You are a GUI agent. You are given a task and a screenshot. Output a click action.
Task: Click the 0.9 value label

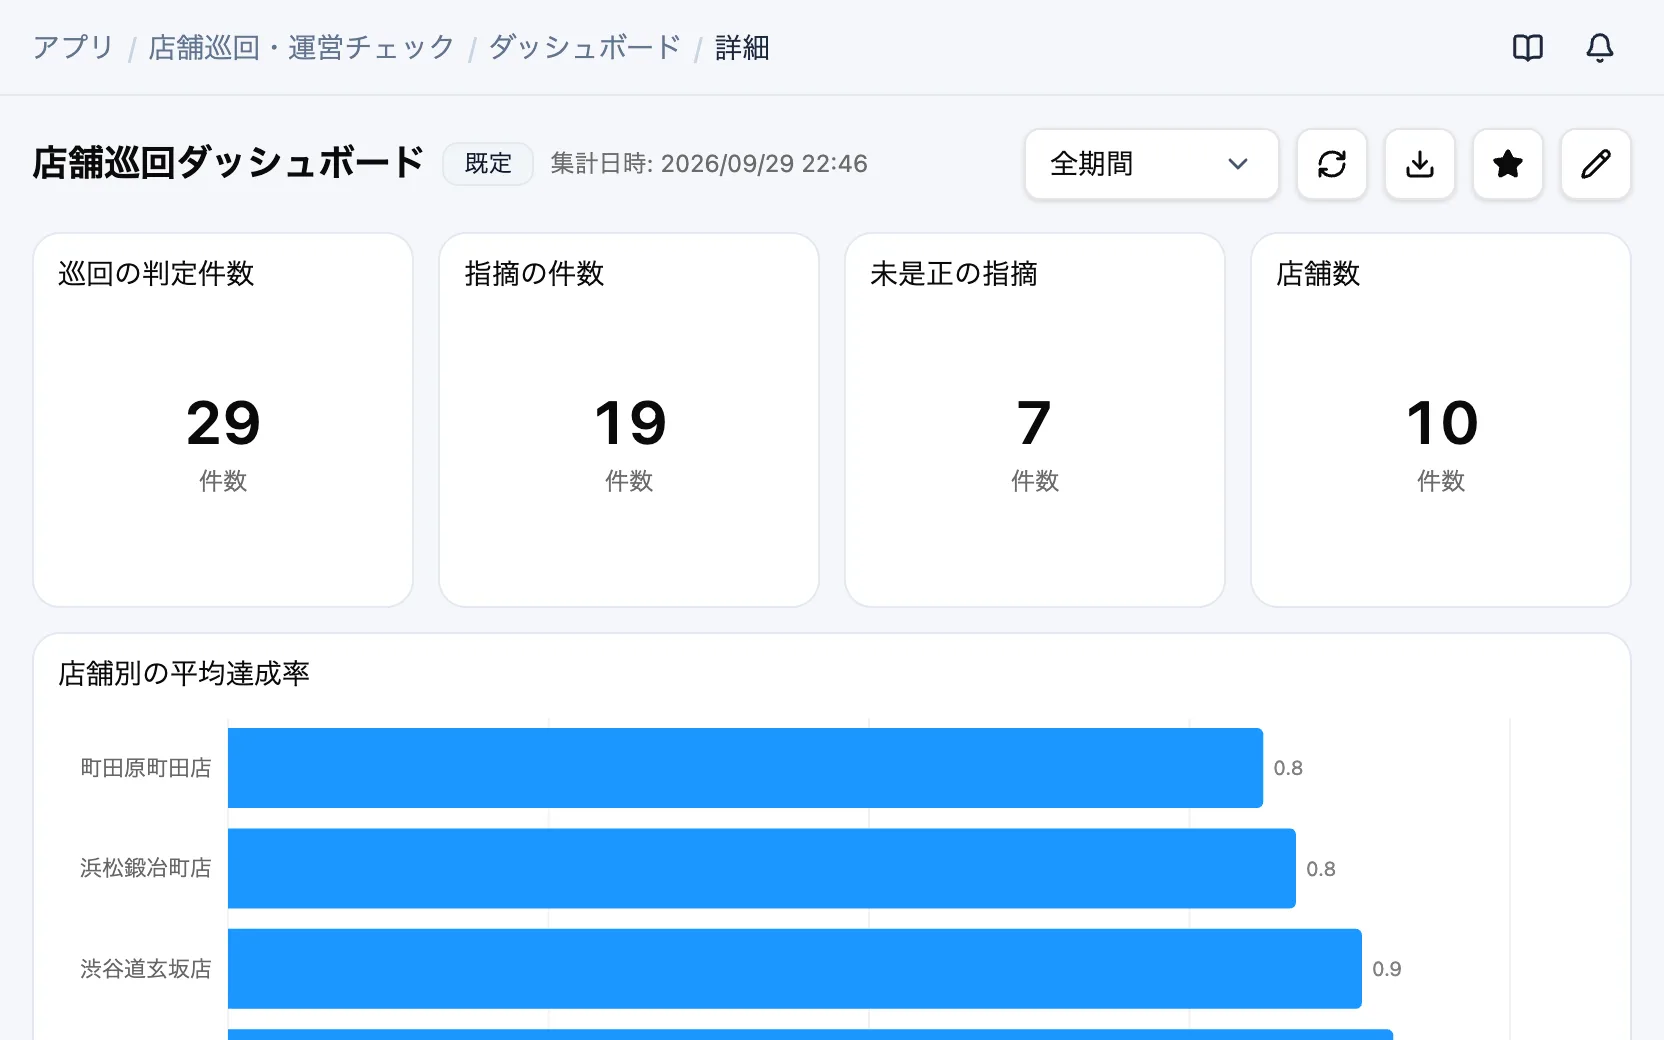pos(1387,969)
